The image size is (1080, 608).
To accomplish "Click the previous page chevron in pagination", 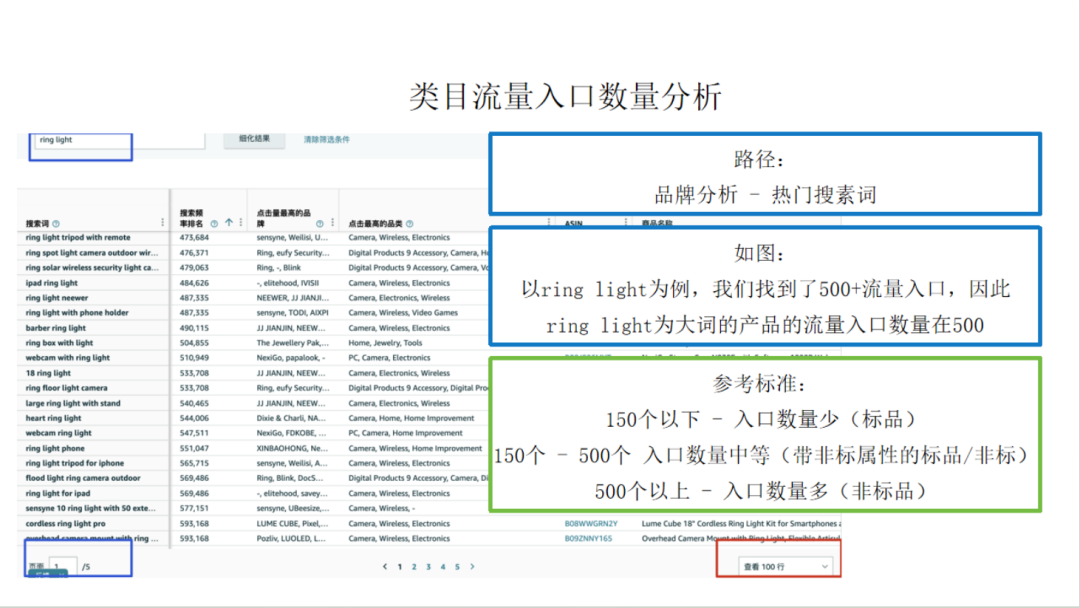I will (384, 567).
